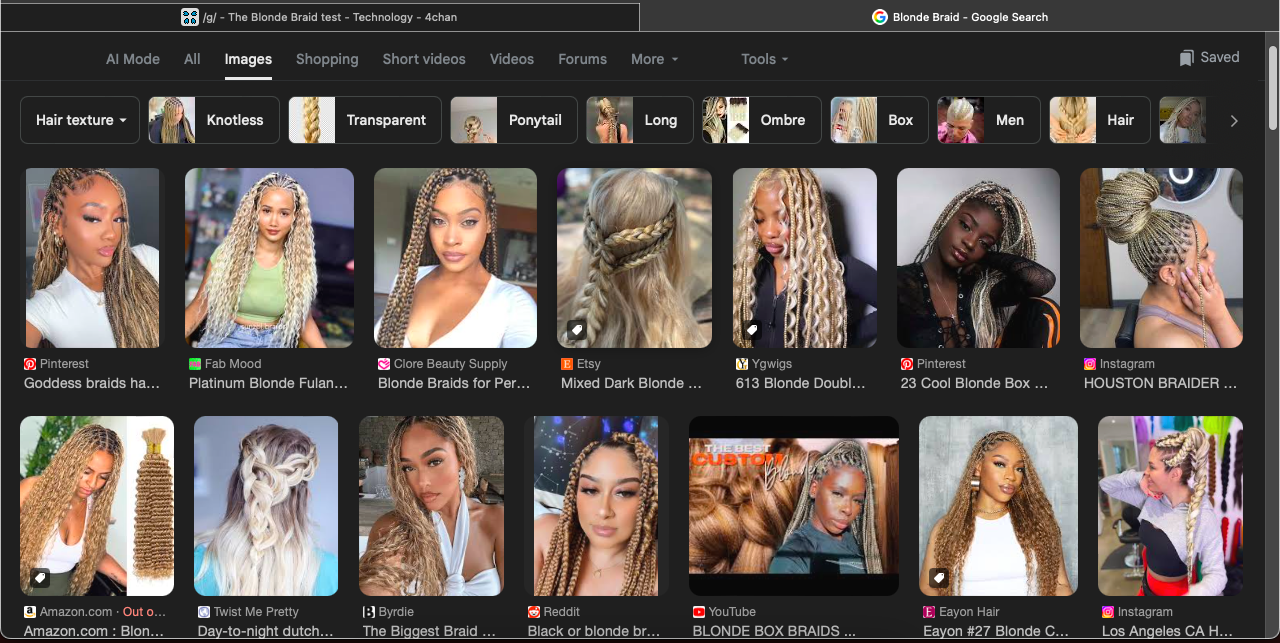
Task: Open the 23 Cool Blonde Box image
Action: tap(978, 258)
